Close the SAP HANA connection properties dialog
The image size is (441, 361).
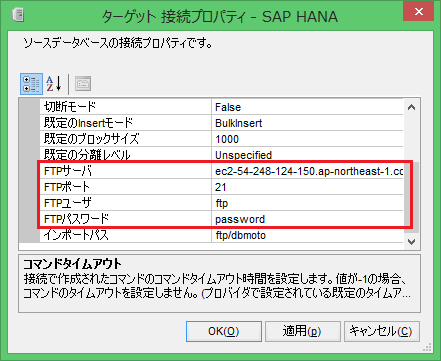click(419, 11)
